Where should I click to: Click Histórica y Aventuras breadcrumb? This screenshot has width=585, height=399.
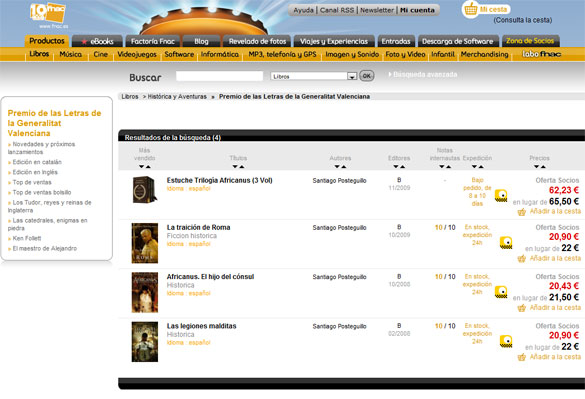[177, 96]
